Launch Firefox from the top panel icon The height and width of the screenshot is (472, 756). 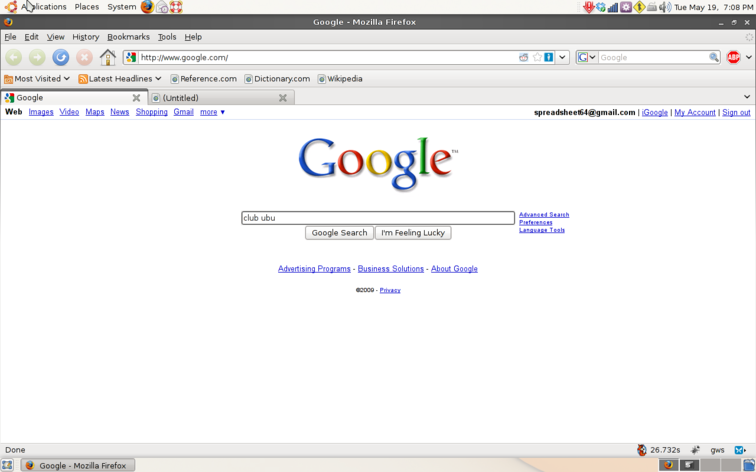pos(147,7)
